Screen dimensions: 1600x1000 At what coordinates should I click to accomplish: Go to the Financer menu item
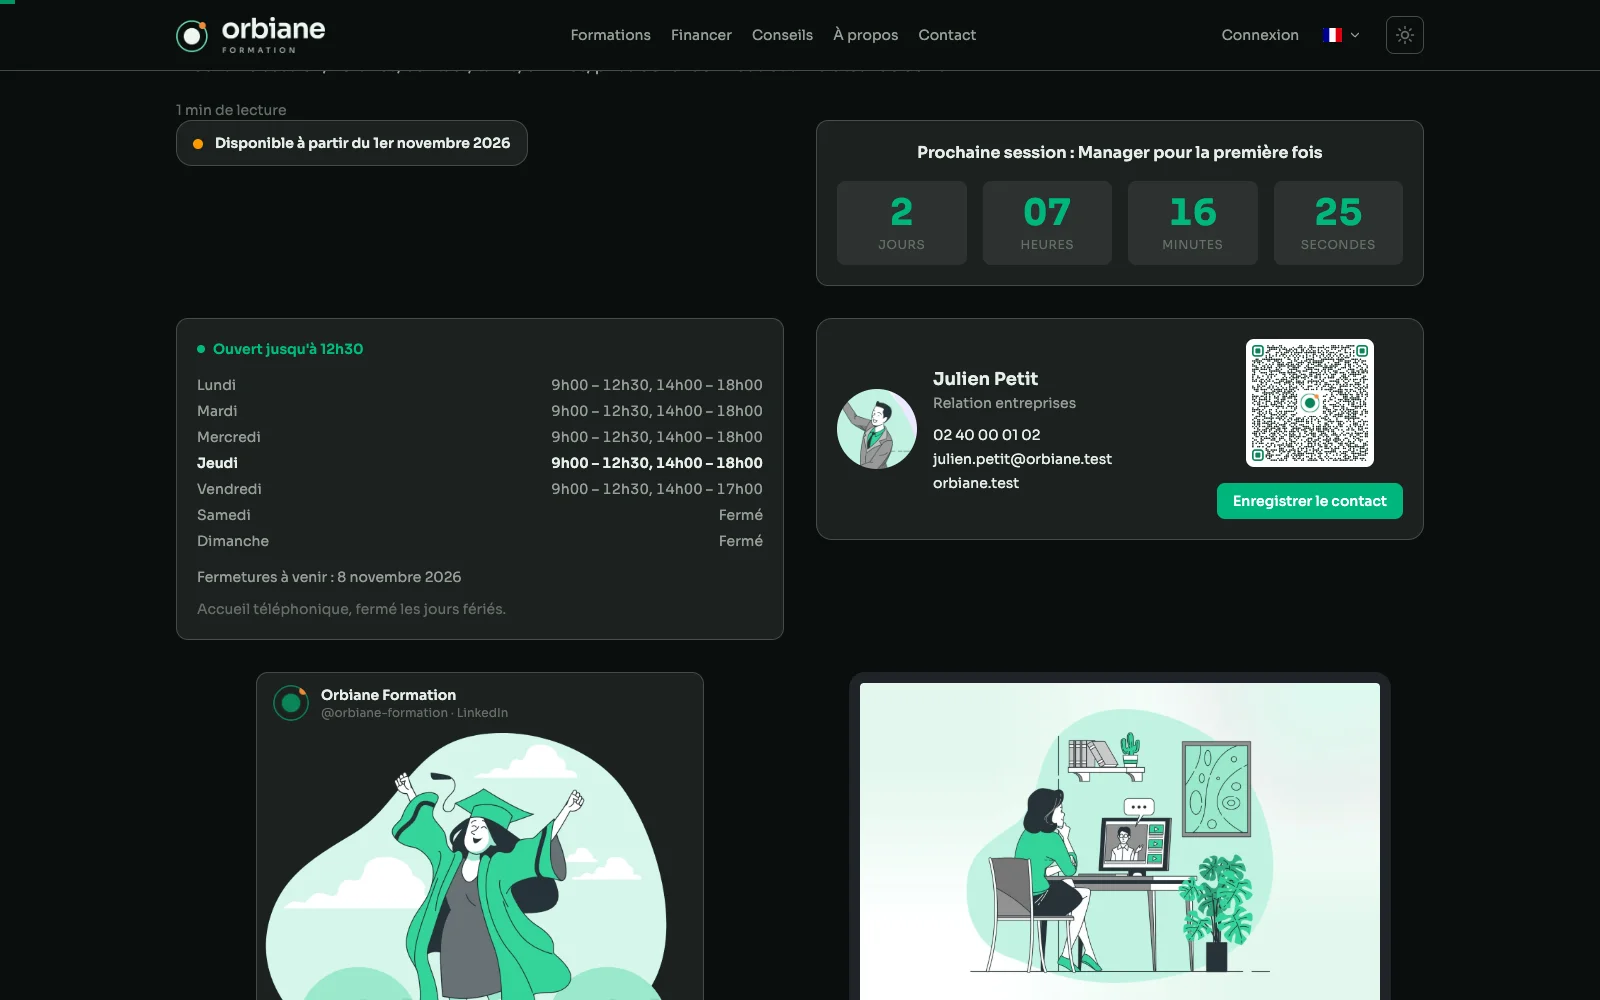coord(701,35)
